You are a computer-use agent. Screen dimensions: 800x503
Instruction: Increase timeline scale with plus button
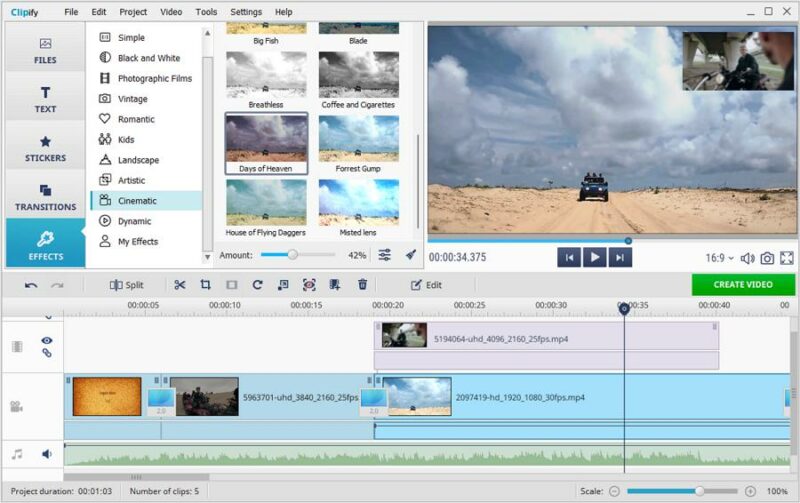(750, 491)
